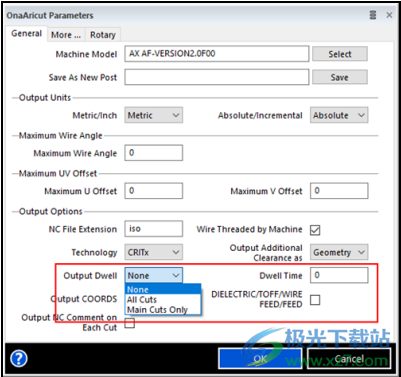This screenshot has height=377, width=401.
Task: Switch to the More ... tab
Action: 66,35
